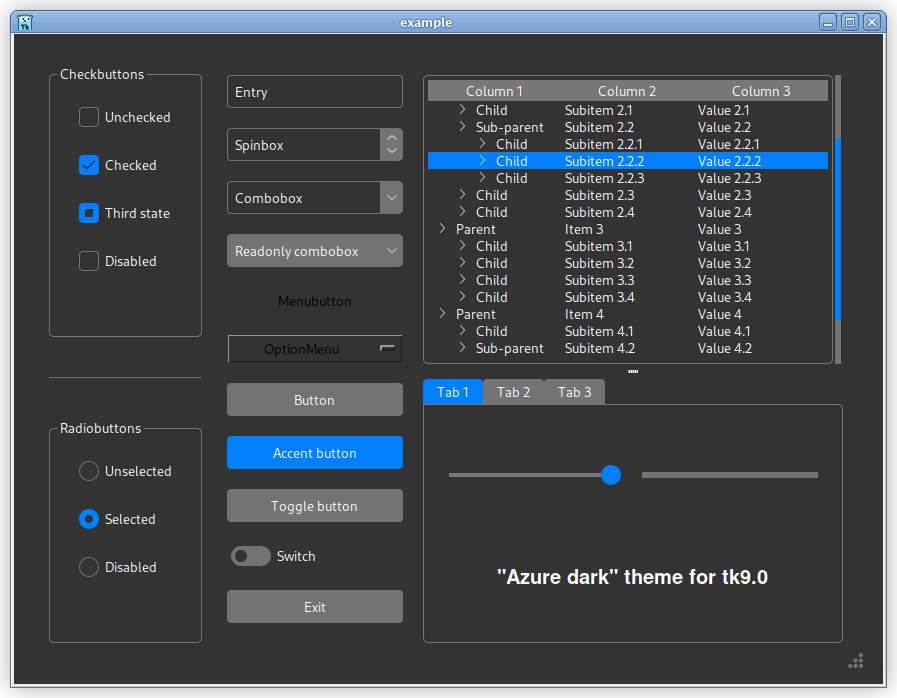The width and height of the screenshot is (897, 698).
Task: Click the Tk app icon in title bar
Action: click(25, 22)
